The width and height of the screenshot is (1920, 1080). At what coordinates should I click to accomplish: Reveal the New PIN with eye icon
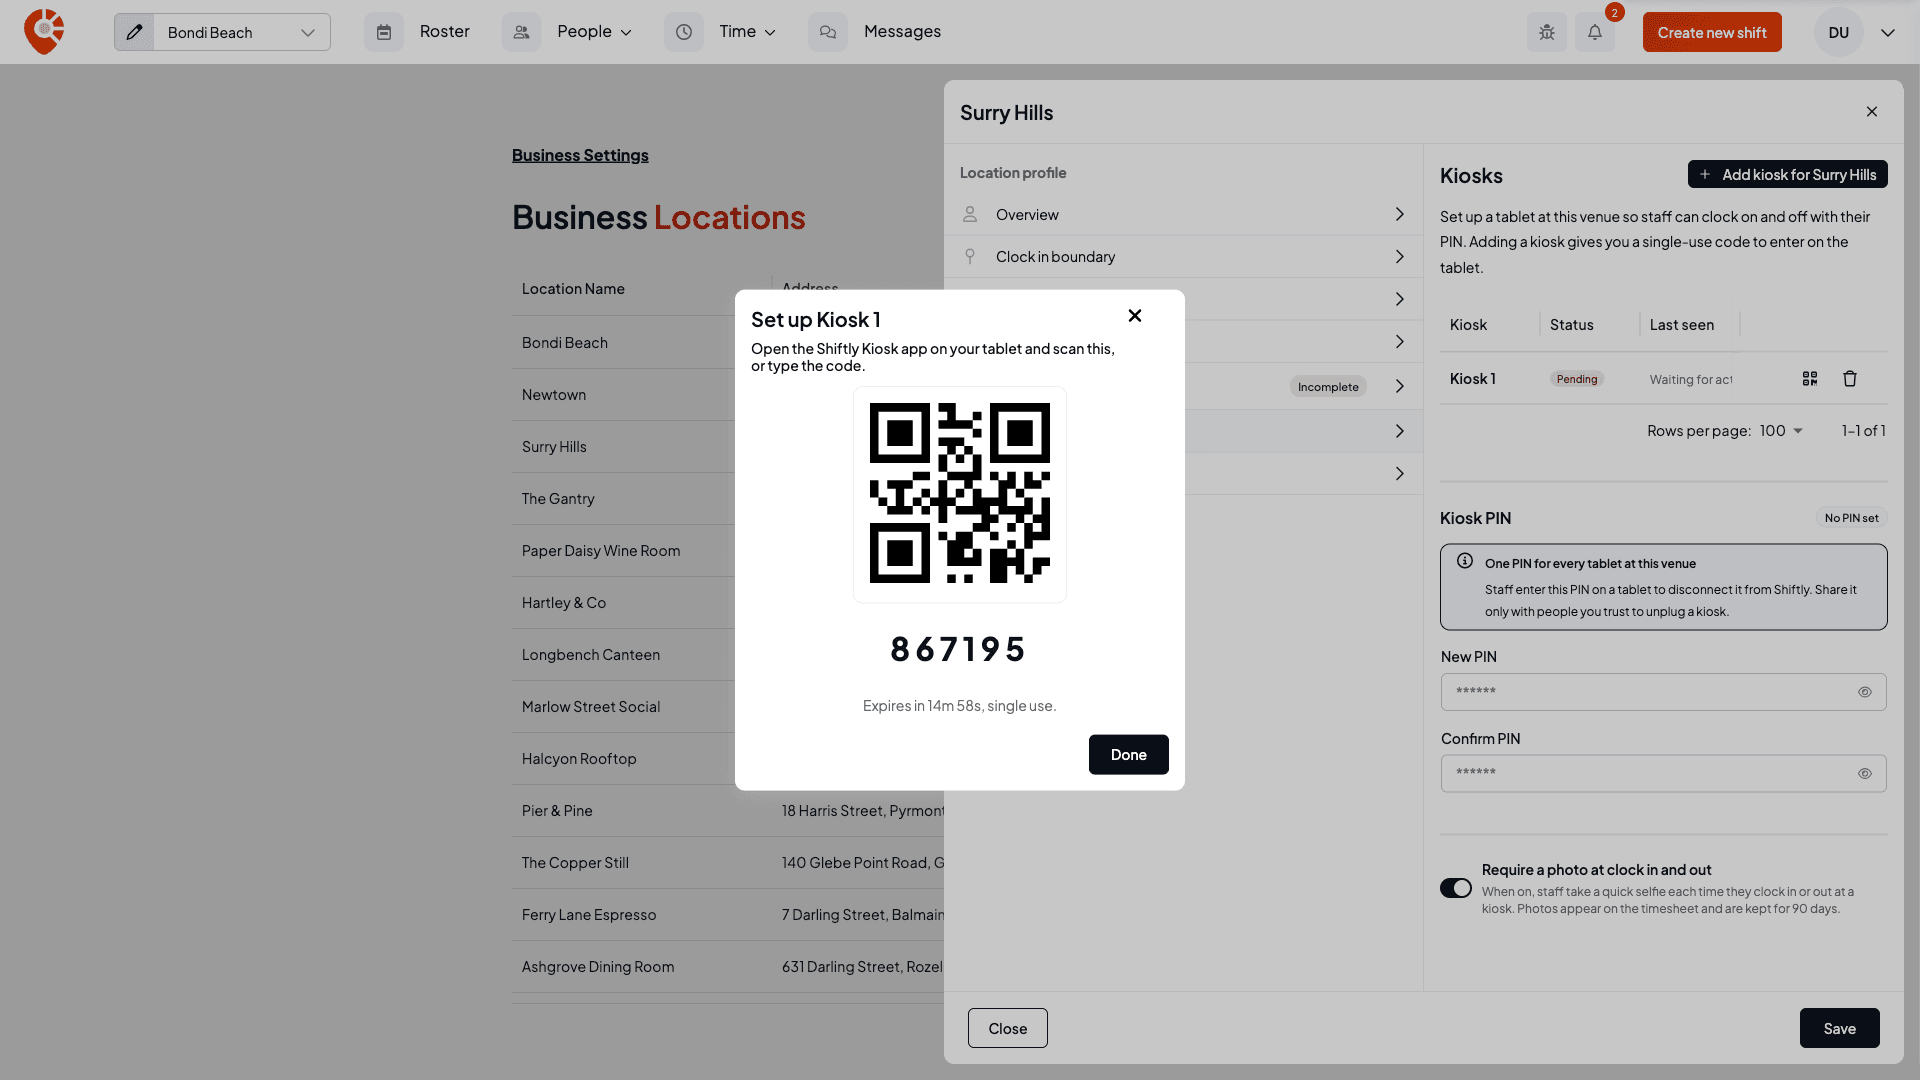click(x=1865, y=692)
